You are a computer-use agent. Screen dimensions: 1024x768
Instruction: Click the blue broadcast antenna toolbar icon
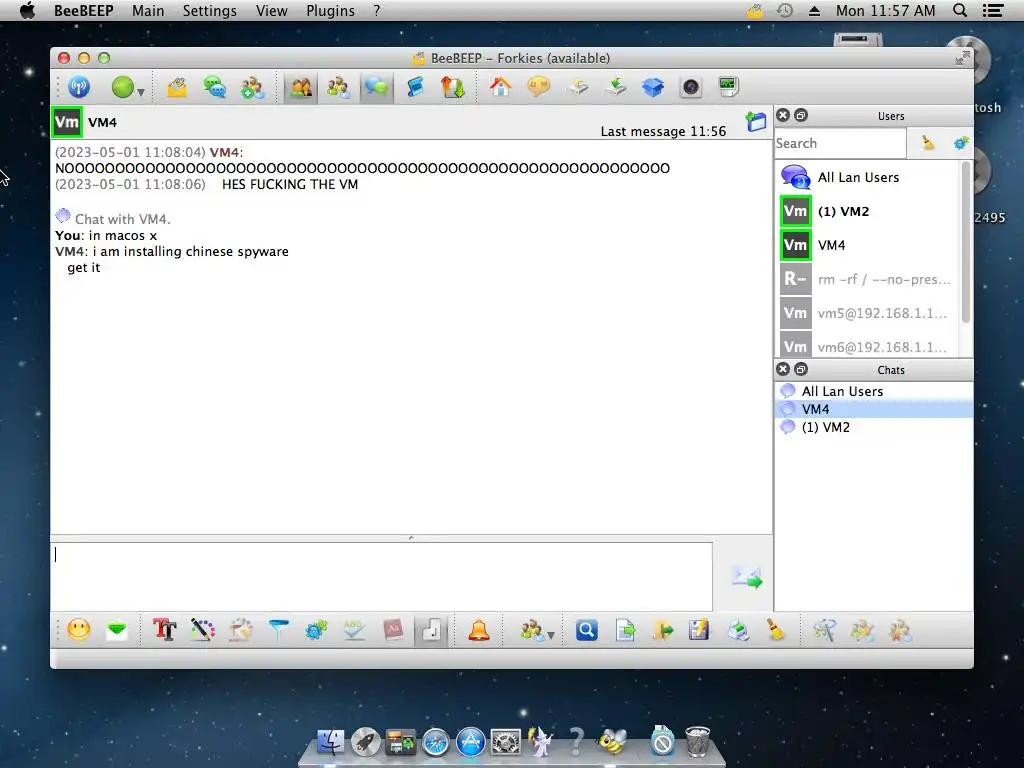pyautogui.click(x=79, y=87)
